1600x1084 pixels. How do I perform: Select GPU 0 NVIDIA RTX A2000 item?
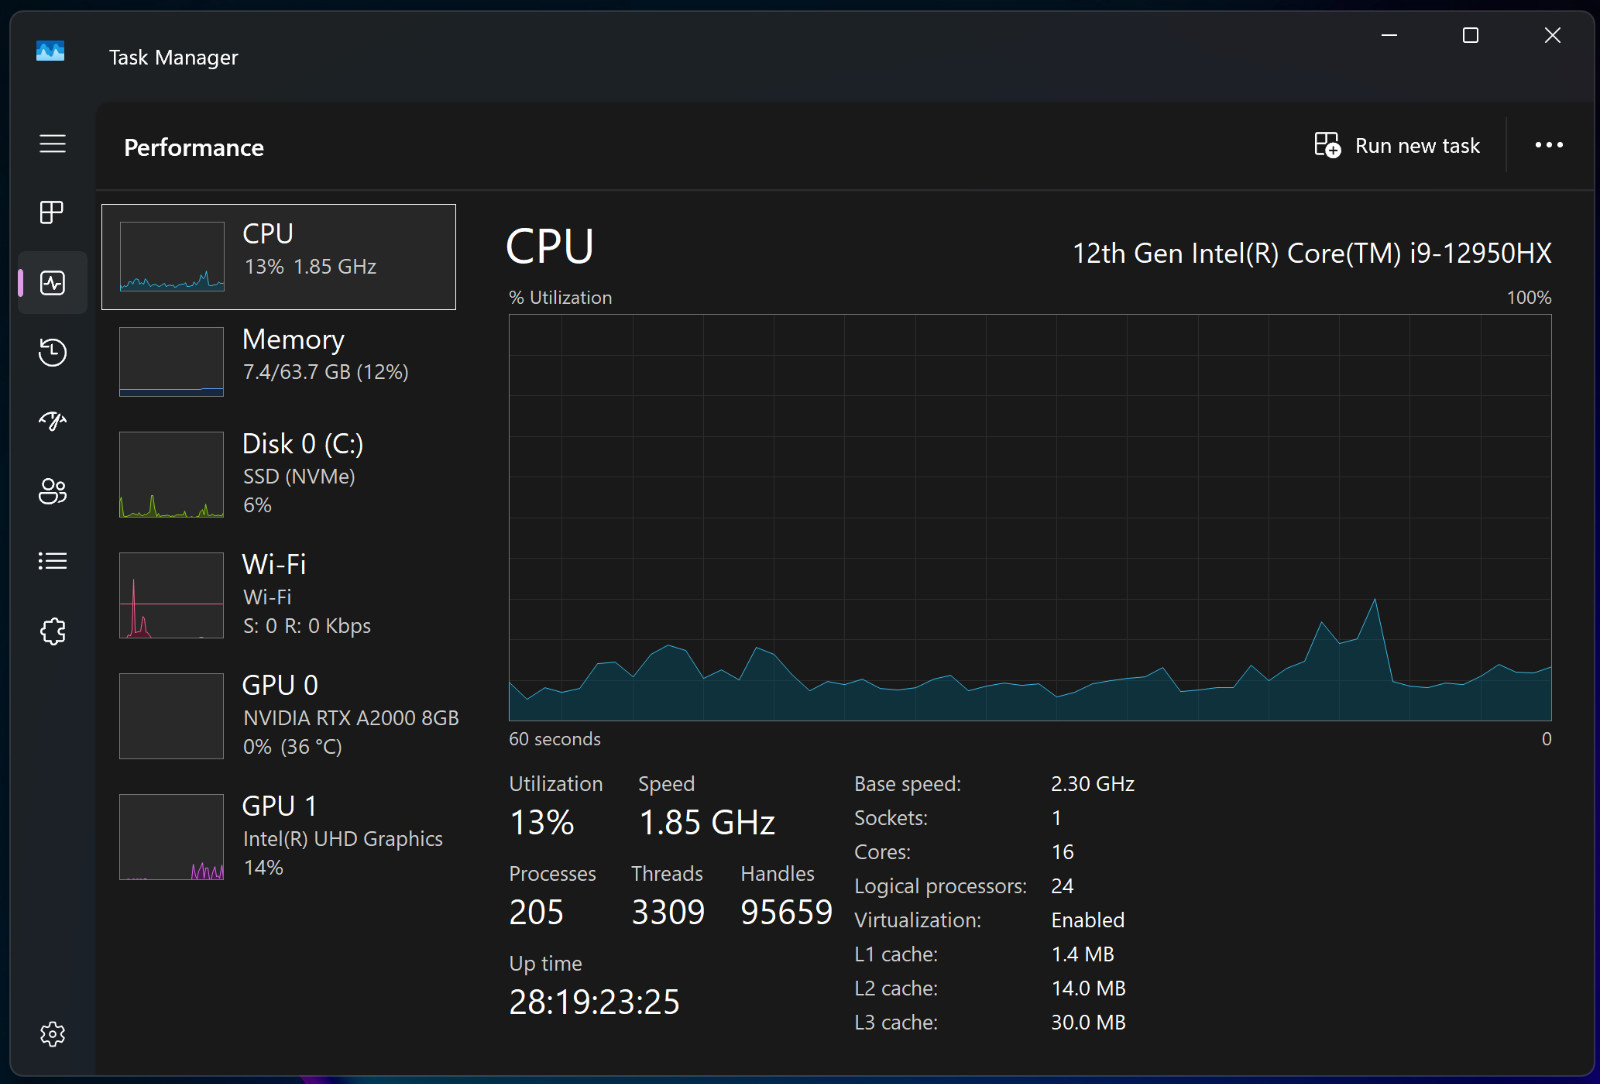coord(278,716)
